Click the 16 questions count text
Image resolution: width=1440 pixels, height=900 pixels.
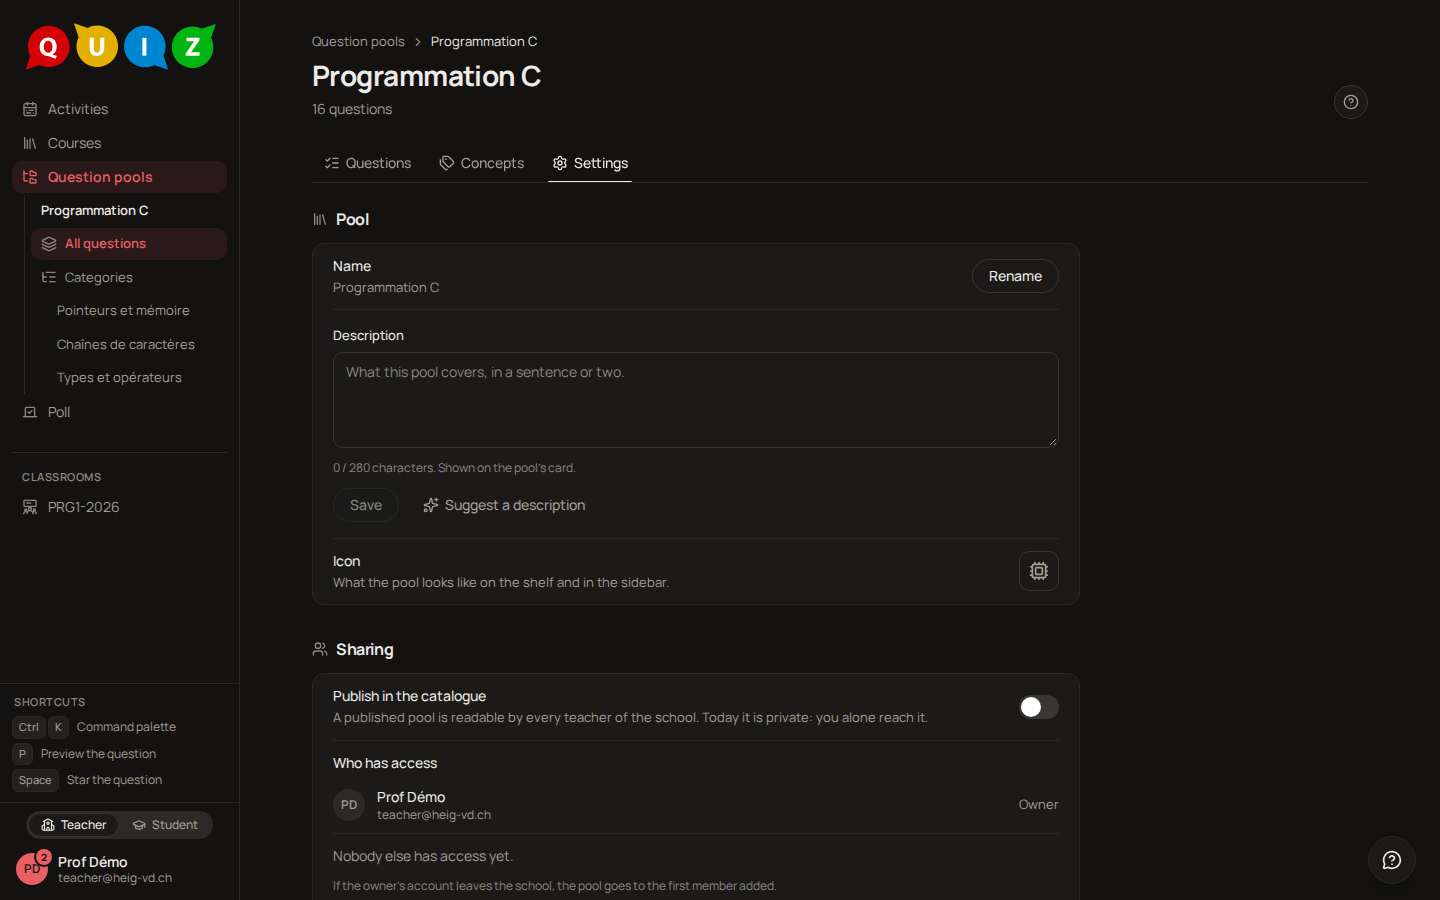point(352,109)
